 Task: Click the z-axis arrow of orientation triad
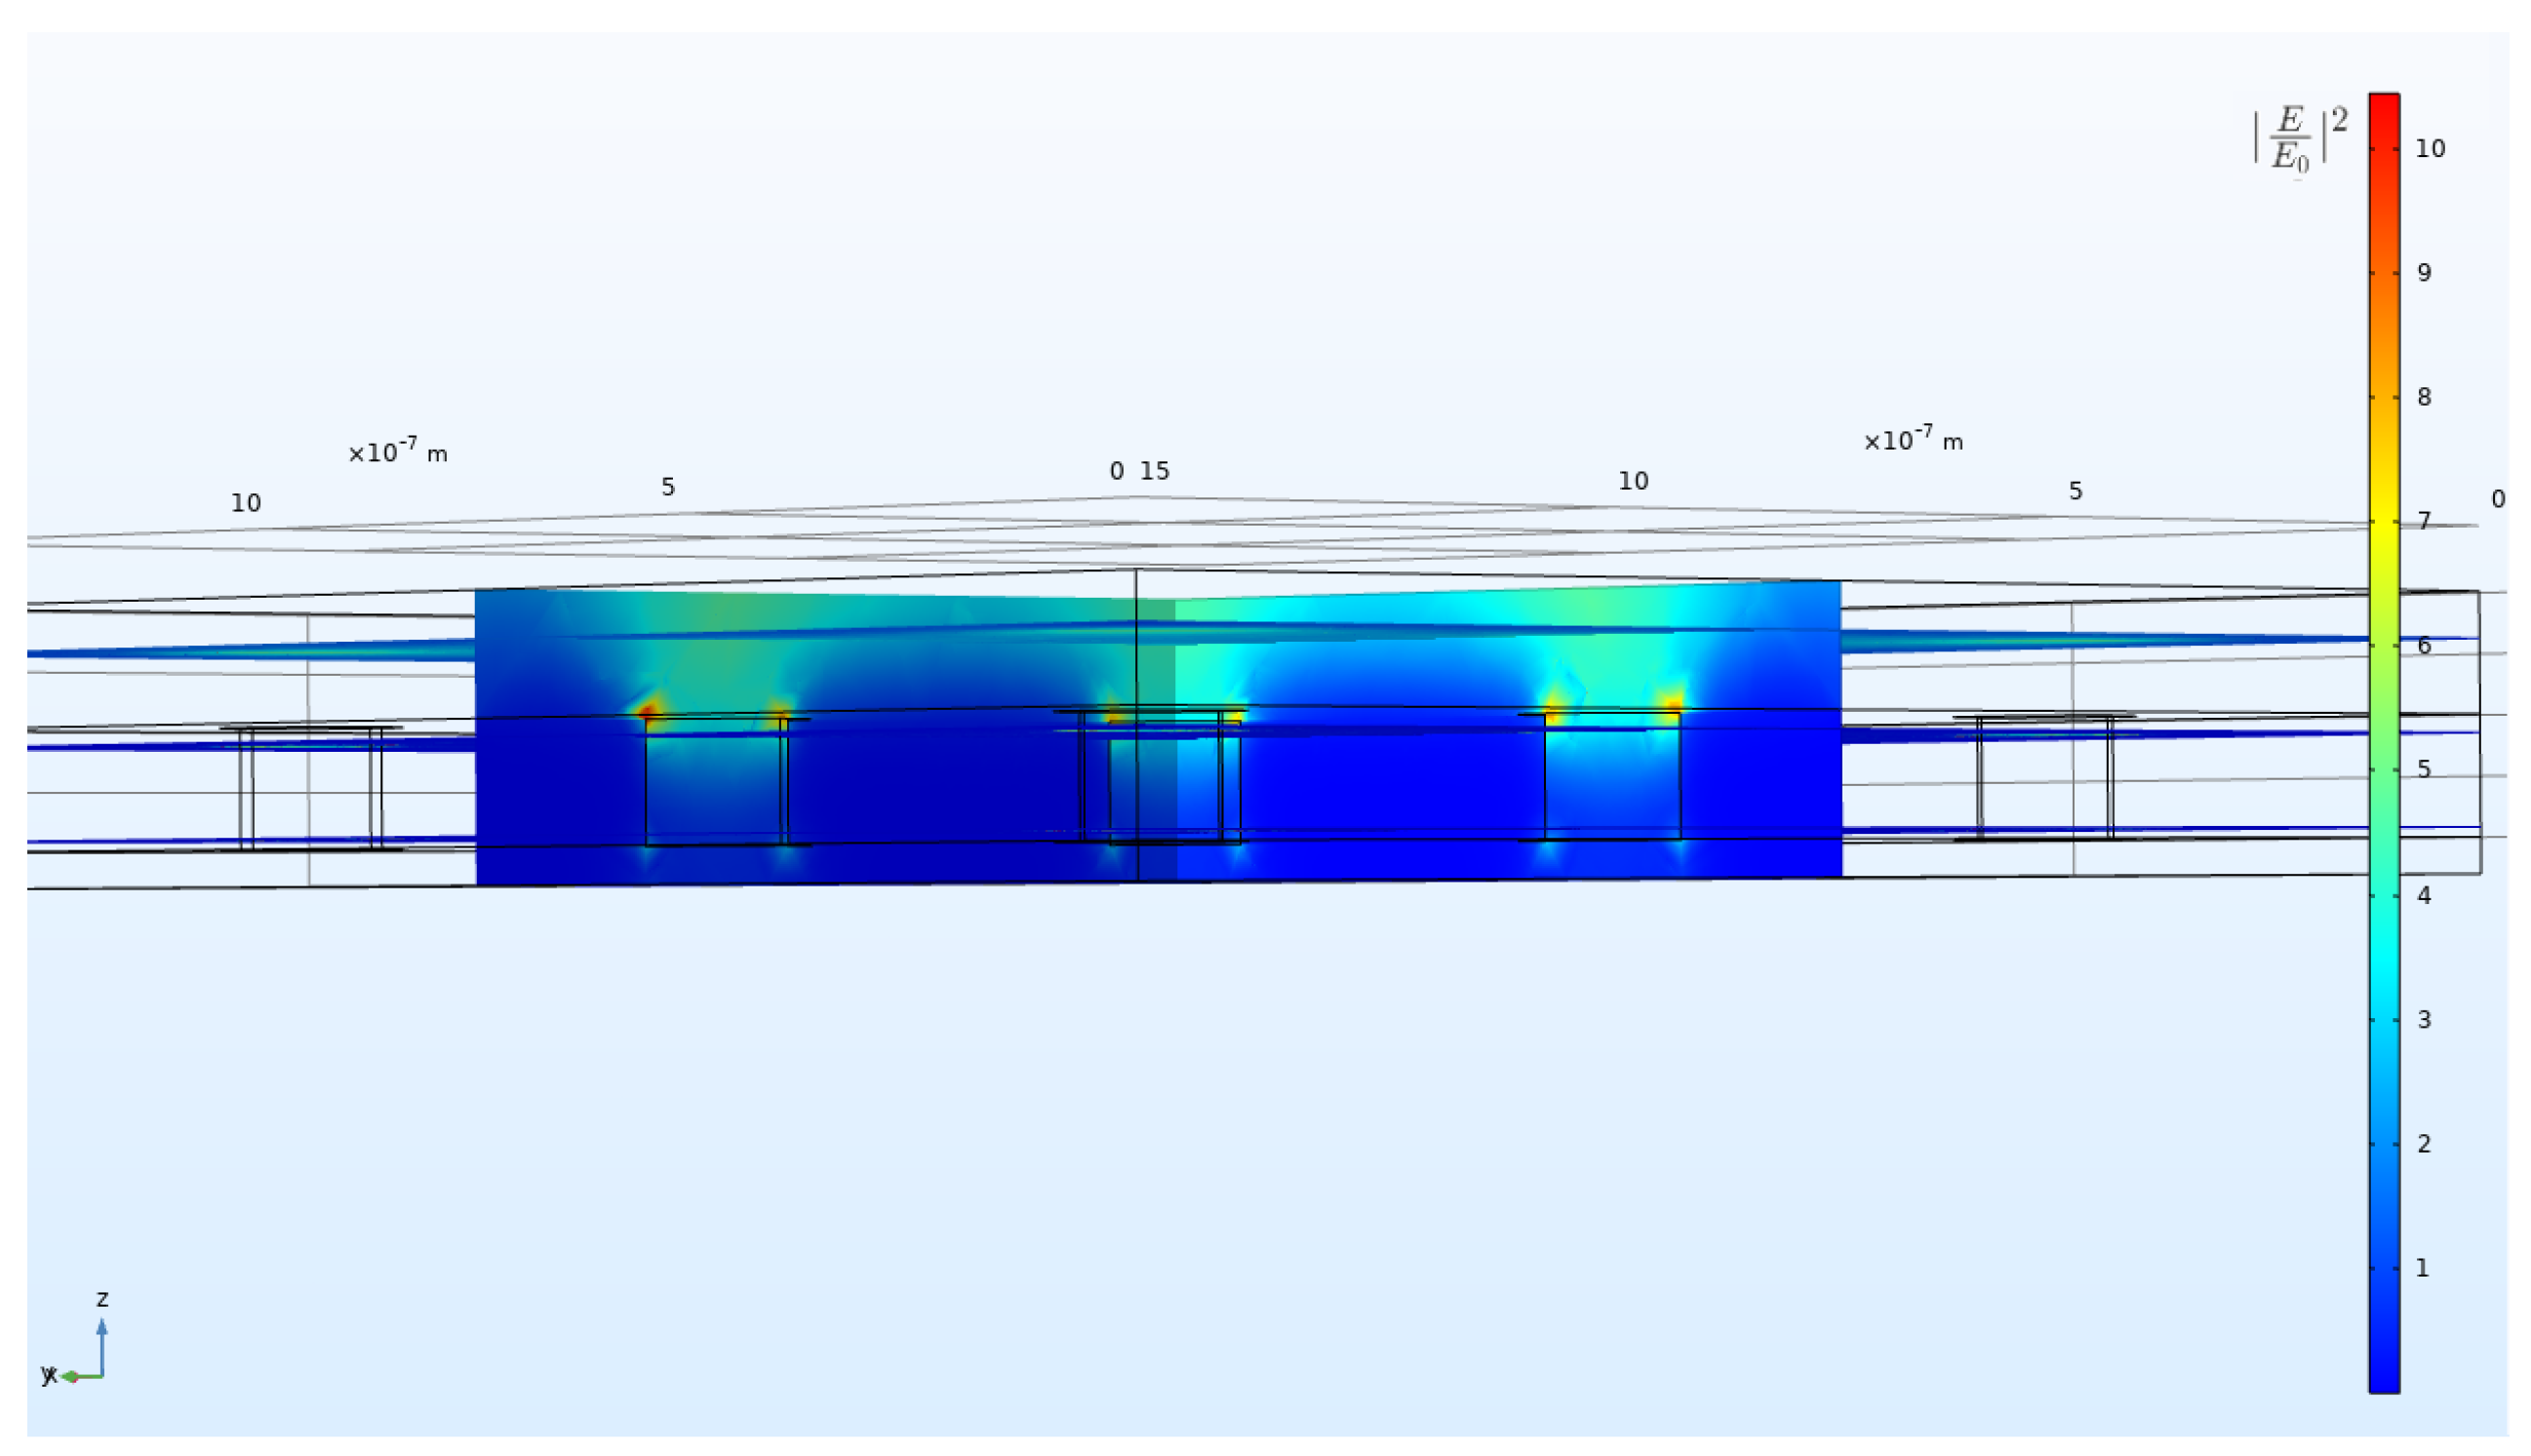[102, 1341]
